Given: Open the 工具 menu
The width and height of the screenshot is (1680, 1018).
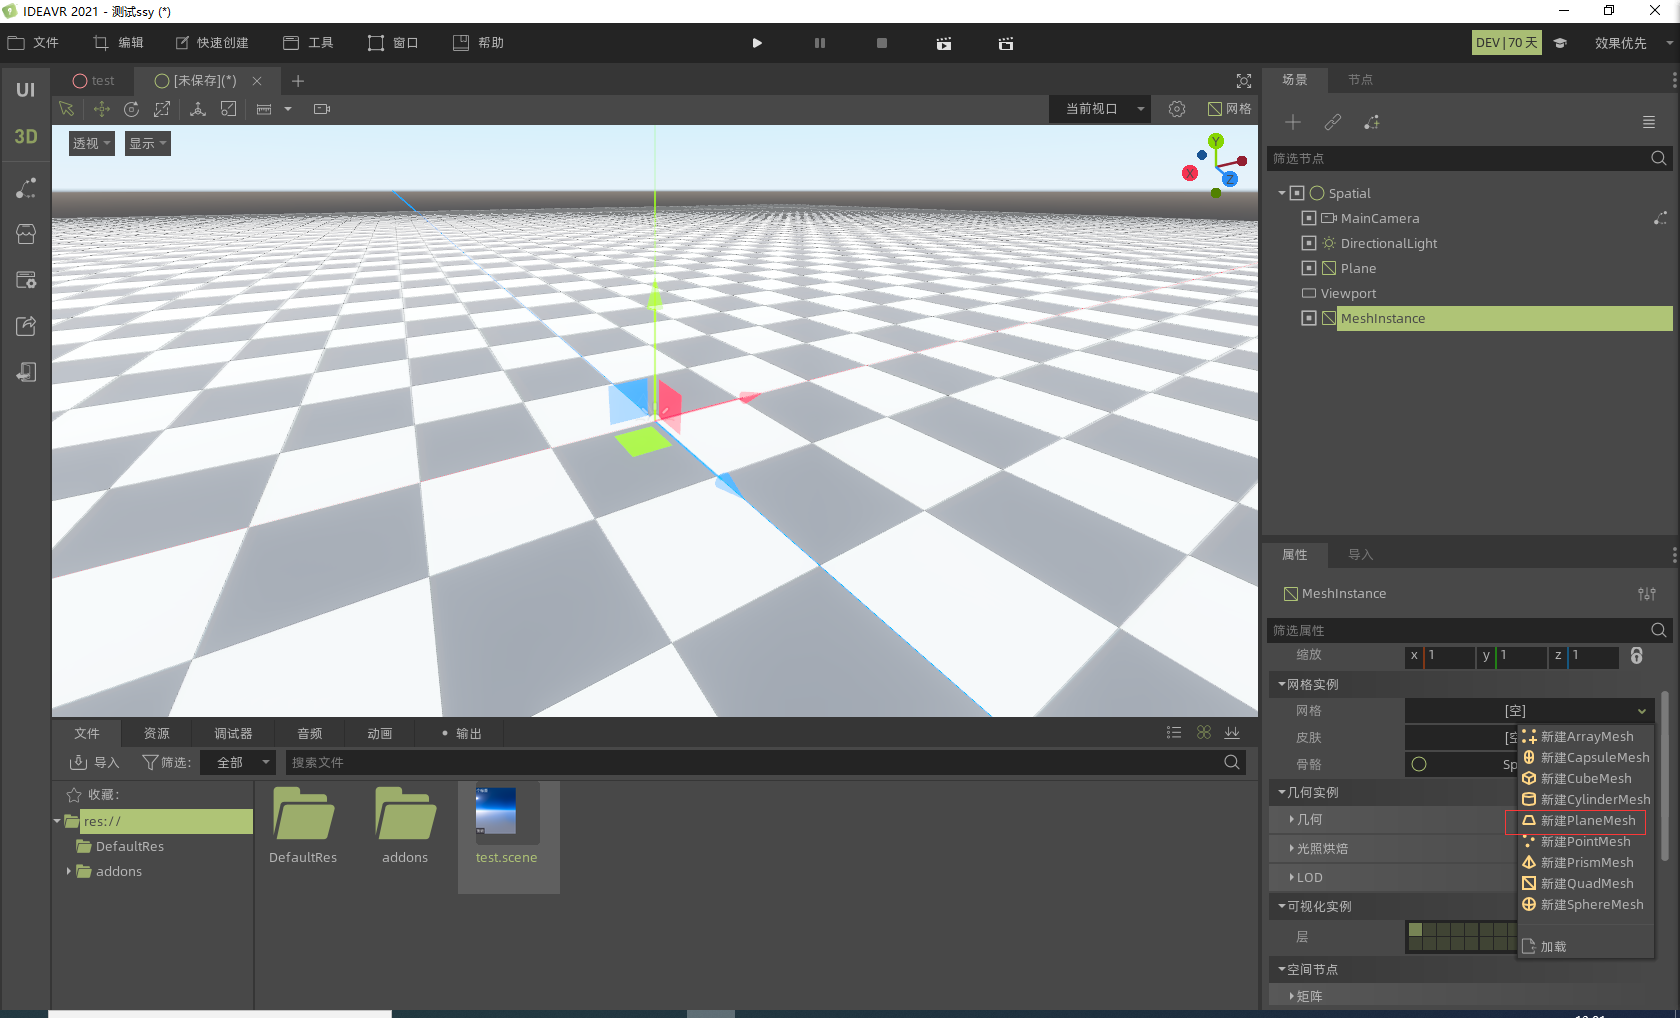Looking at the screenshot, I should point(308,43).
